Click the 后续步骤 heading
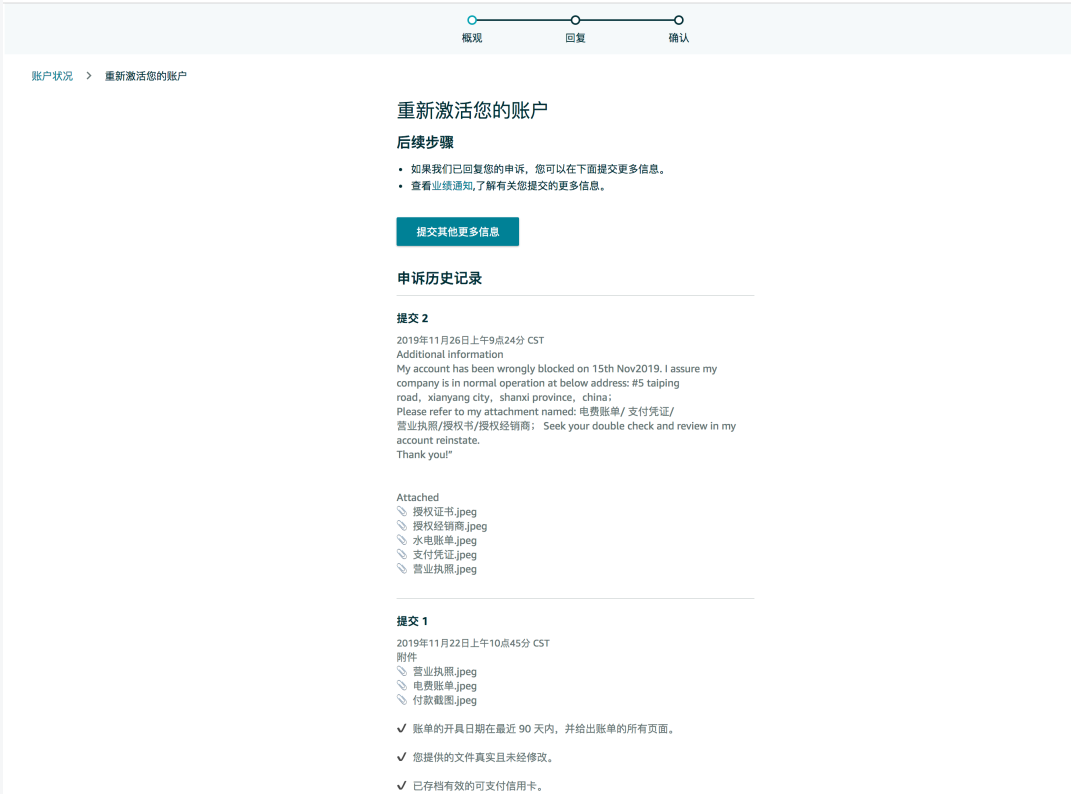Viewport: 1071px width, 794px height. [x=425, y=142]
